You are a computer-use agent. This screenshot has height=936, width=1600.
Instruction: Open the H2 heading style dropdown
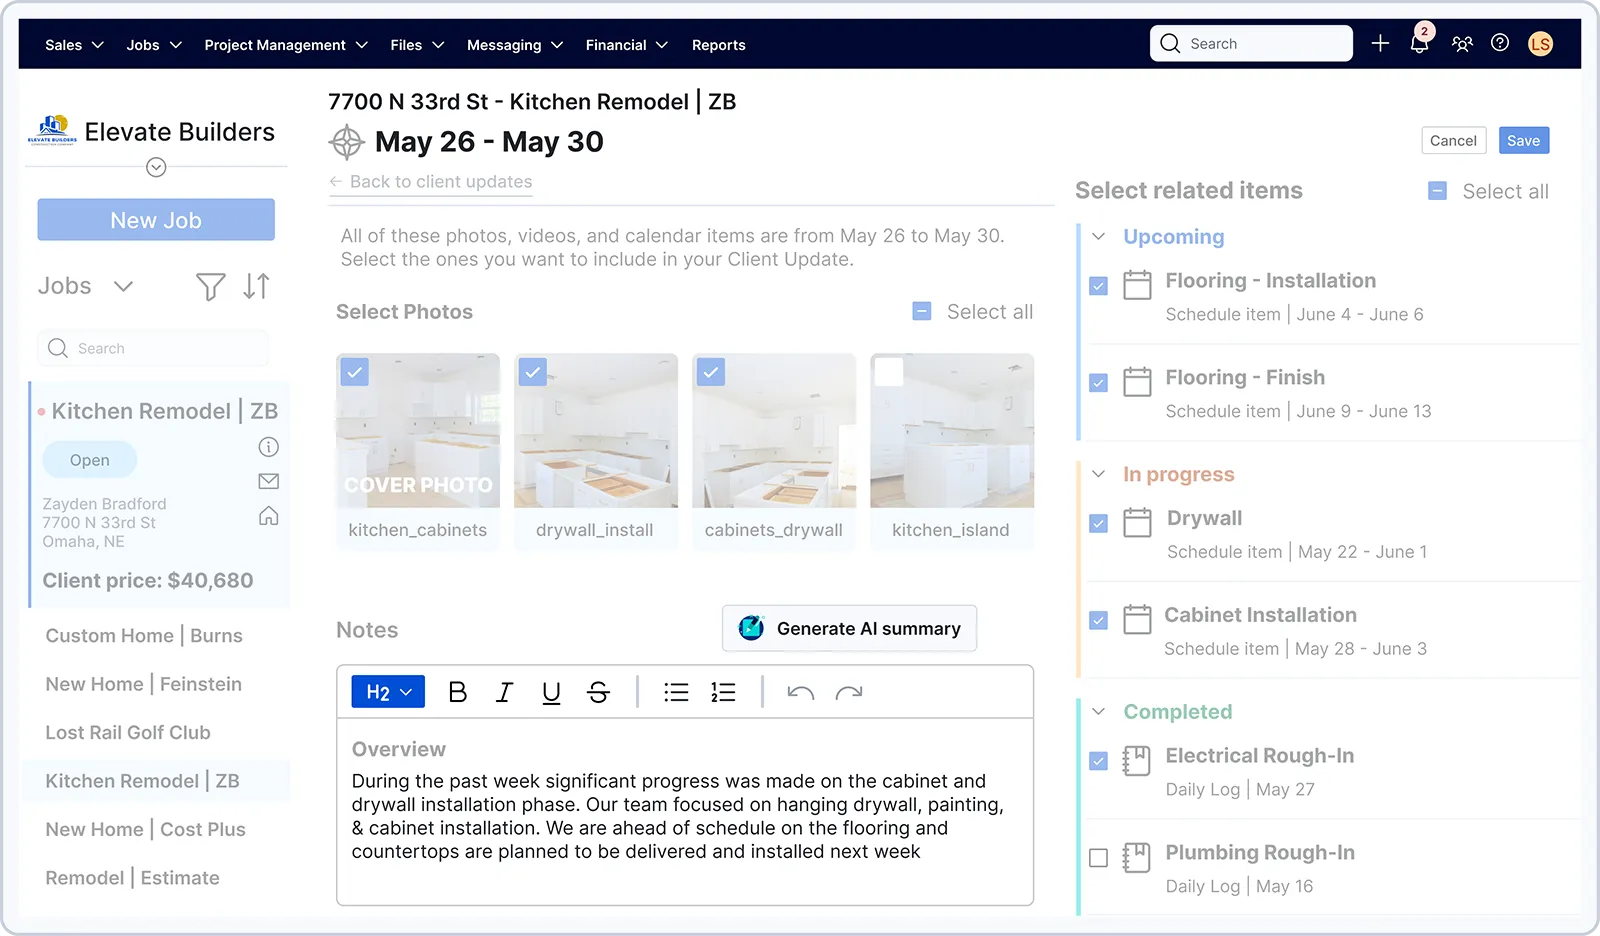[388, 692]
